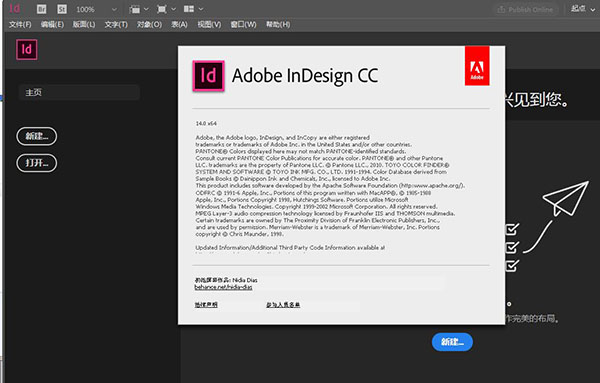Click the Publish Online button
This screenshot has width=600, height=383.
coord(525,10)
